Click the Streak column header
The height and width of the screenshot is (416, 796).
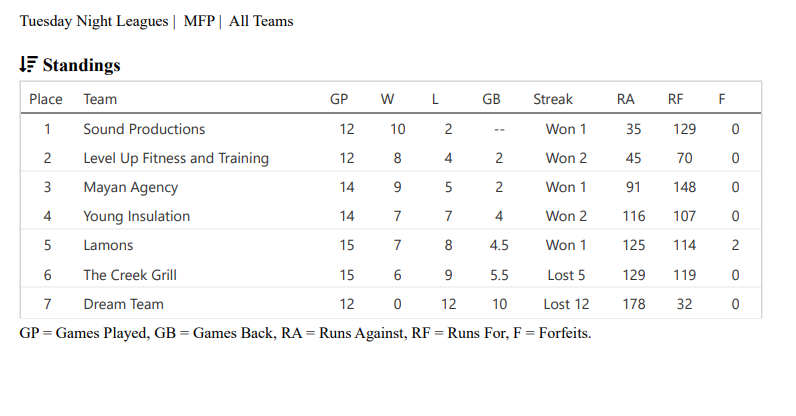pos(553,99)
